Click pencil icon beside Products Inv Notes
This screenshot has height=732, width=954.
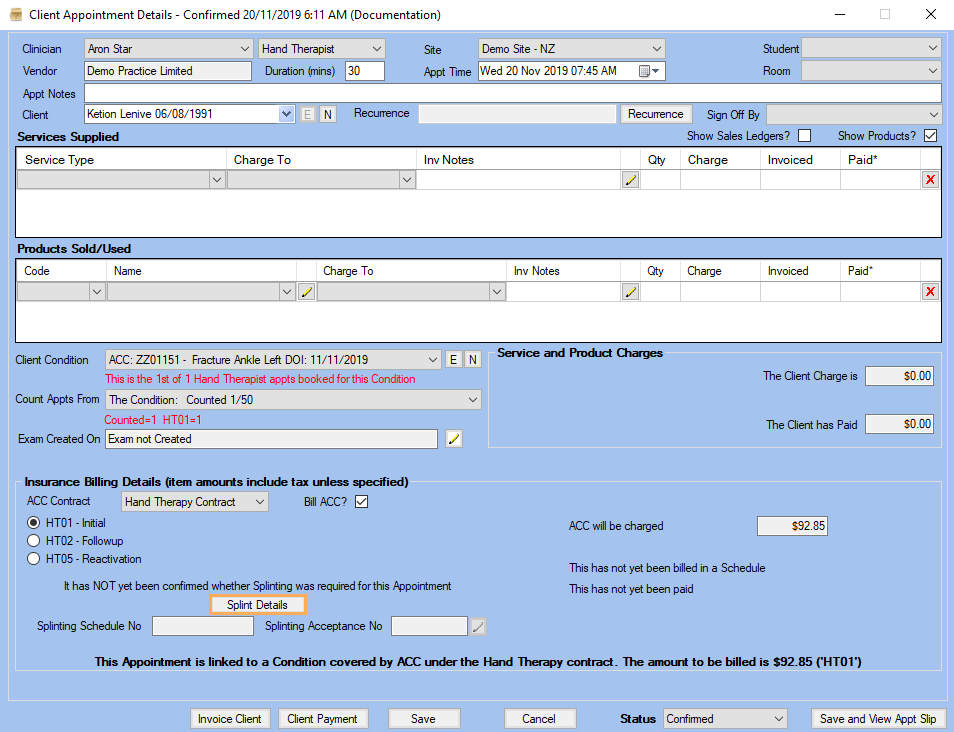(x=630, y=292)
